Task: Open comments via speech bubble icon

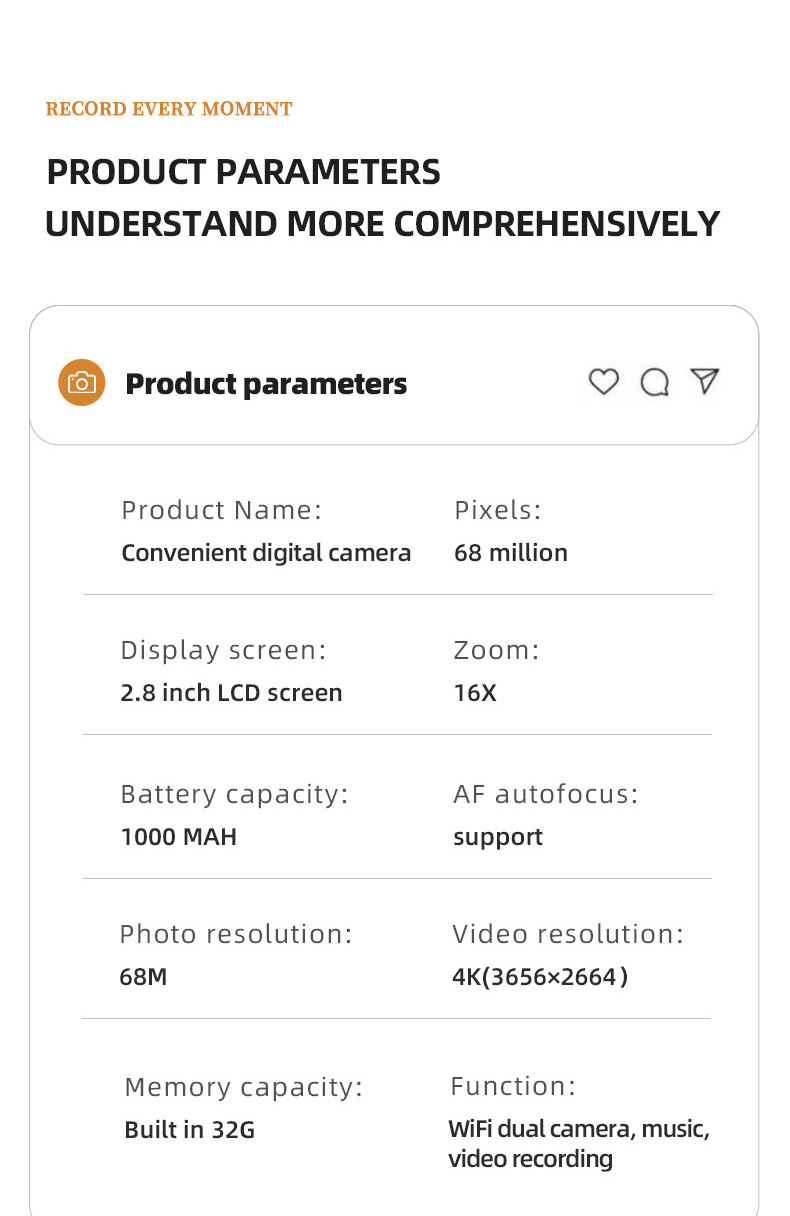Action: (654, 382)
